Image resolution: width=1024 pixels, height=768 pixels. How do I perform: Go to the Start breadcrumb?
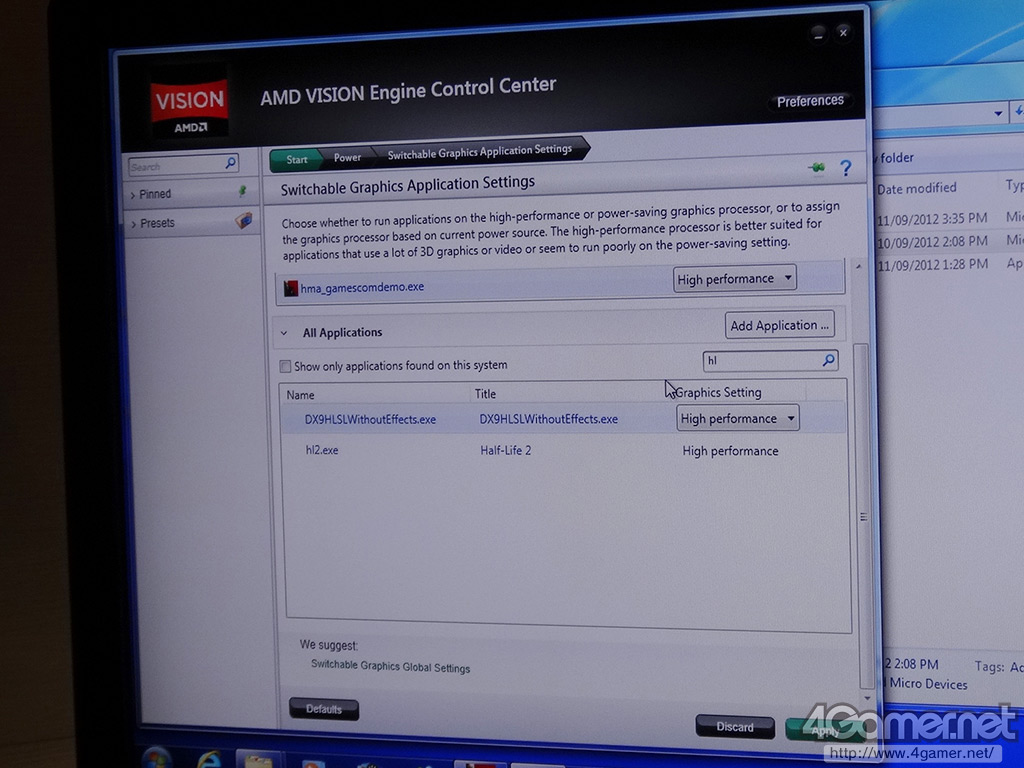(x=296, y=159)
